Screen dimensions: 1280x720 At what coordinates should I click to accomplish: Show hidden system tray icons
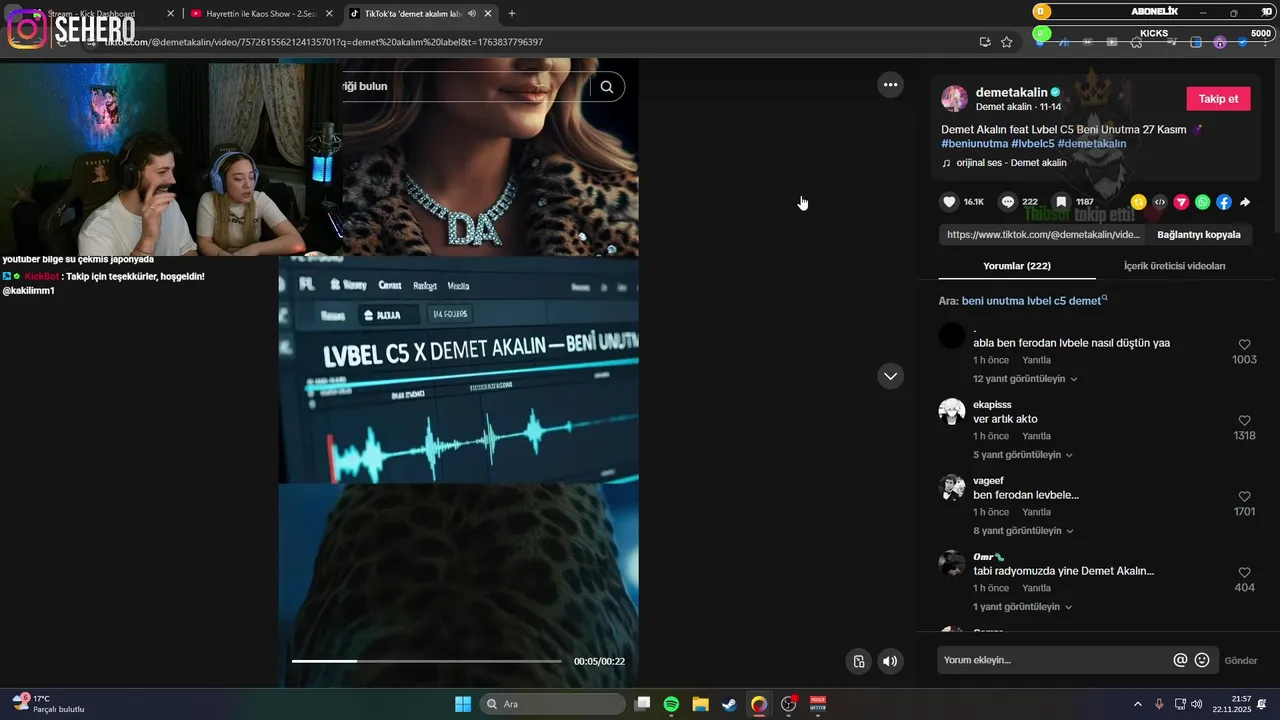click(1137, 704)
